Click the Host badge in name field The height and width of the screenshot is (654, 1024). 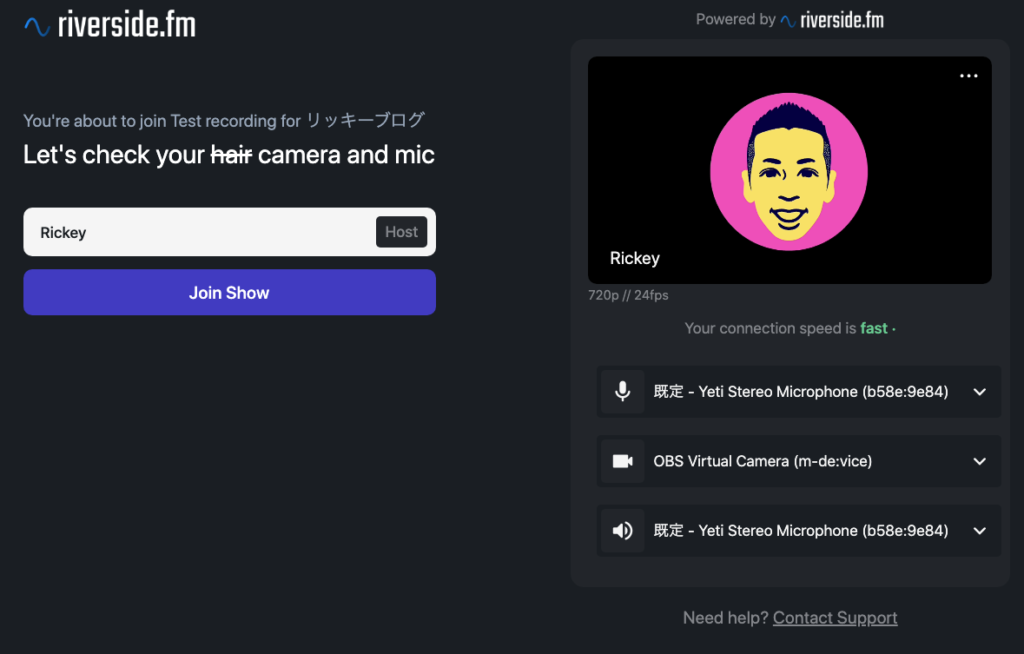coord(401,232)
